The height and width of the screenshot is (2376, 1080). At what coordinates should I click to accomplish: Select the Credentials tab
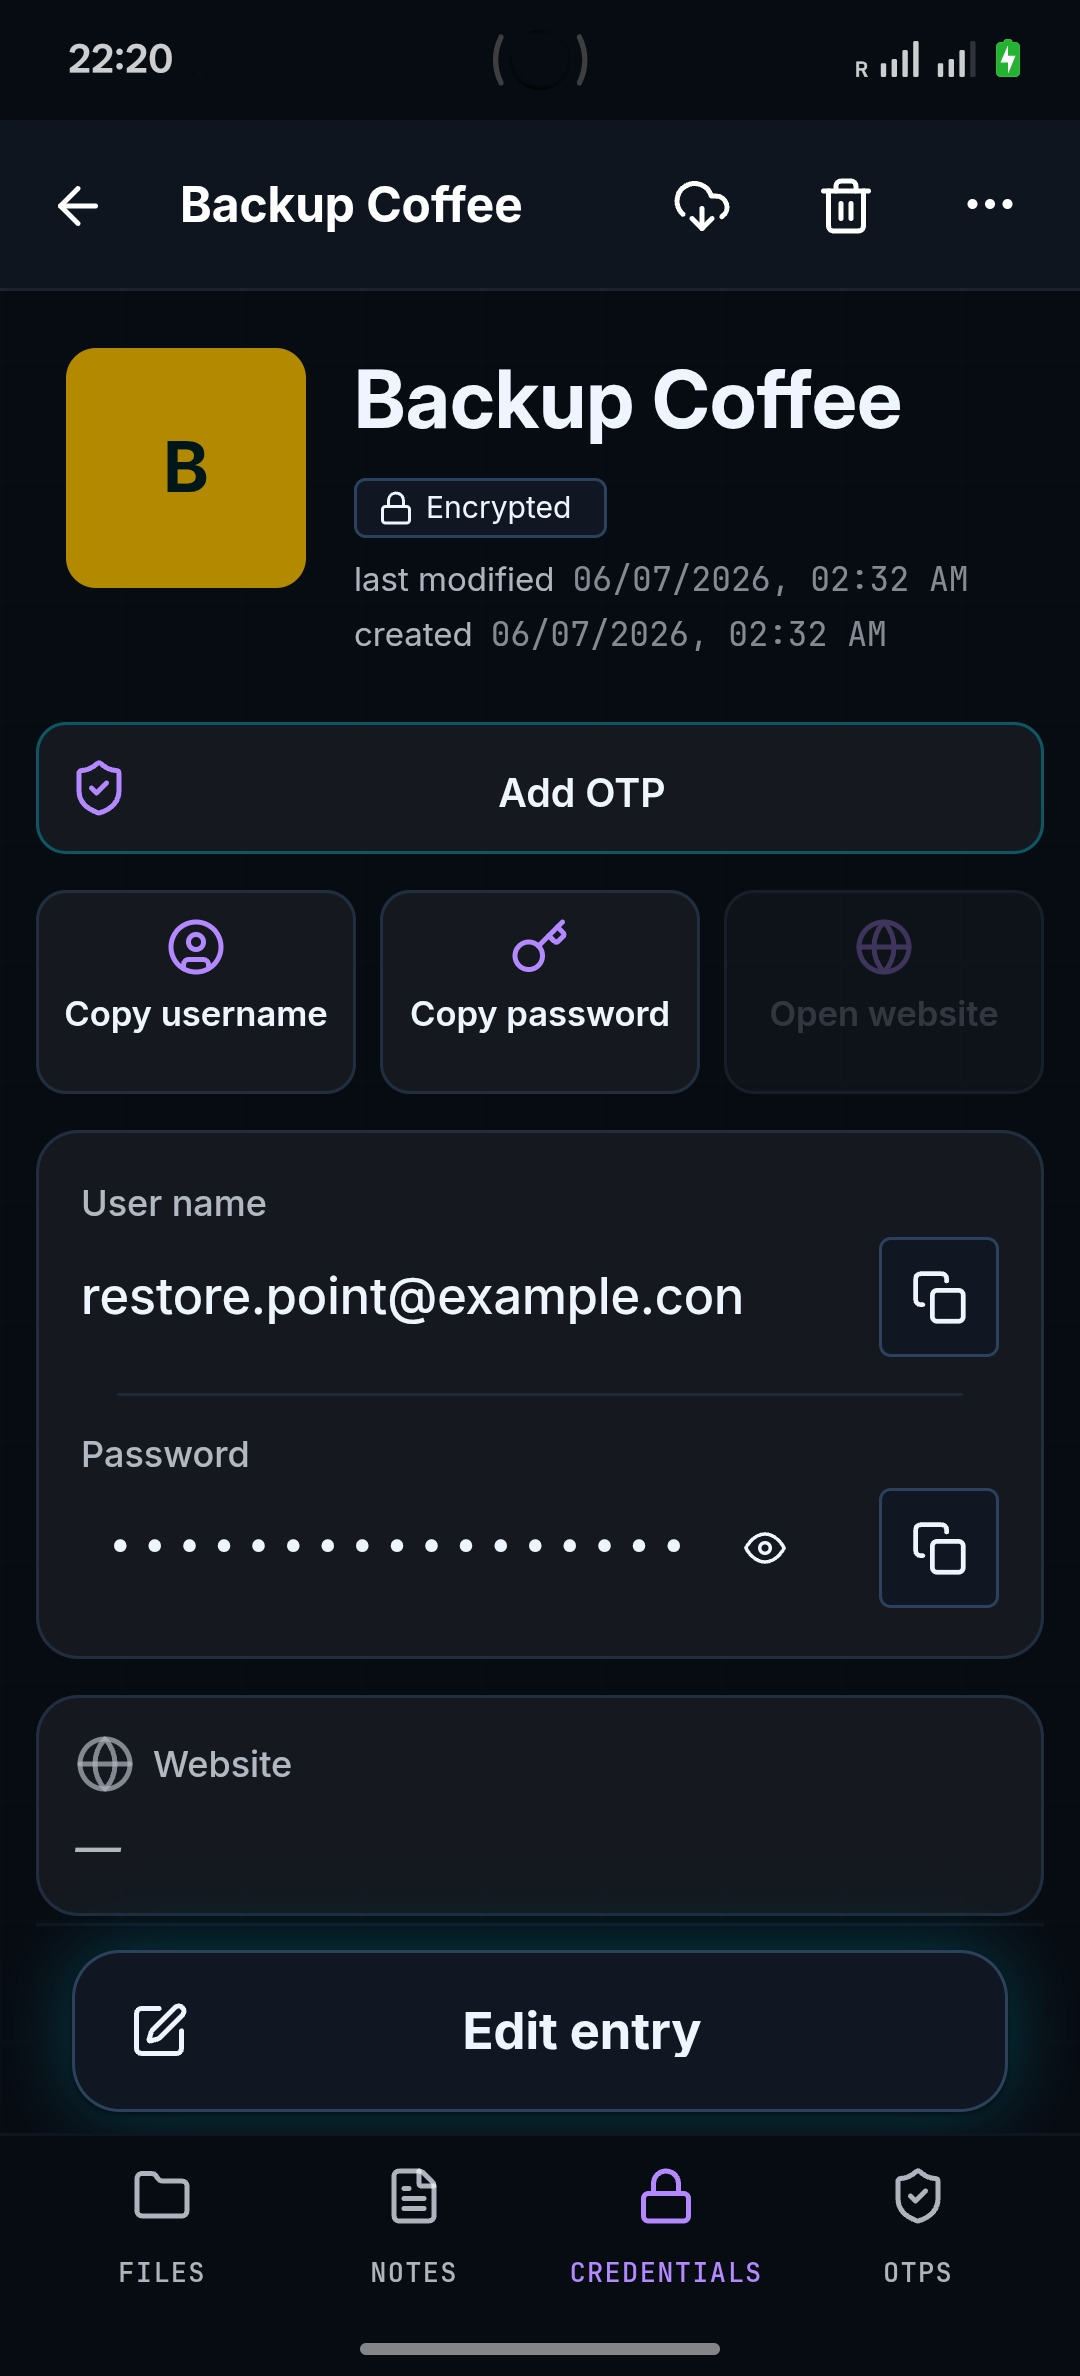point(666,2226)
